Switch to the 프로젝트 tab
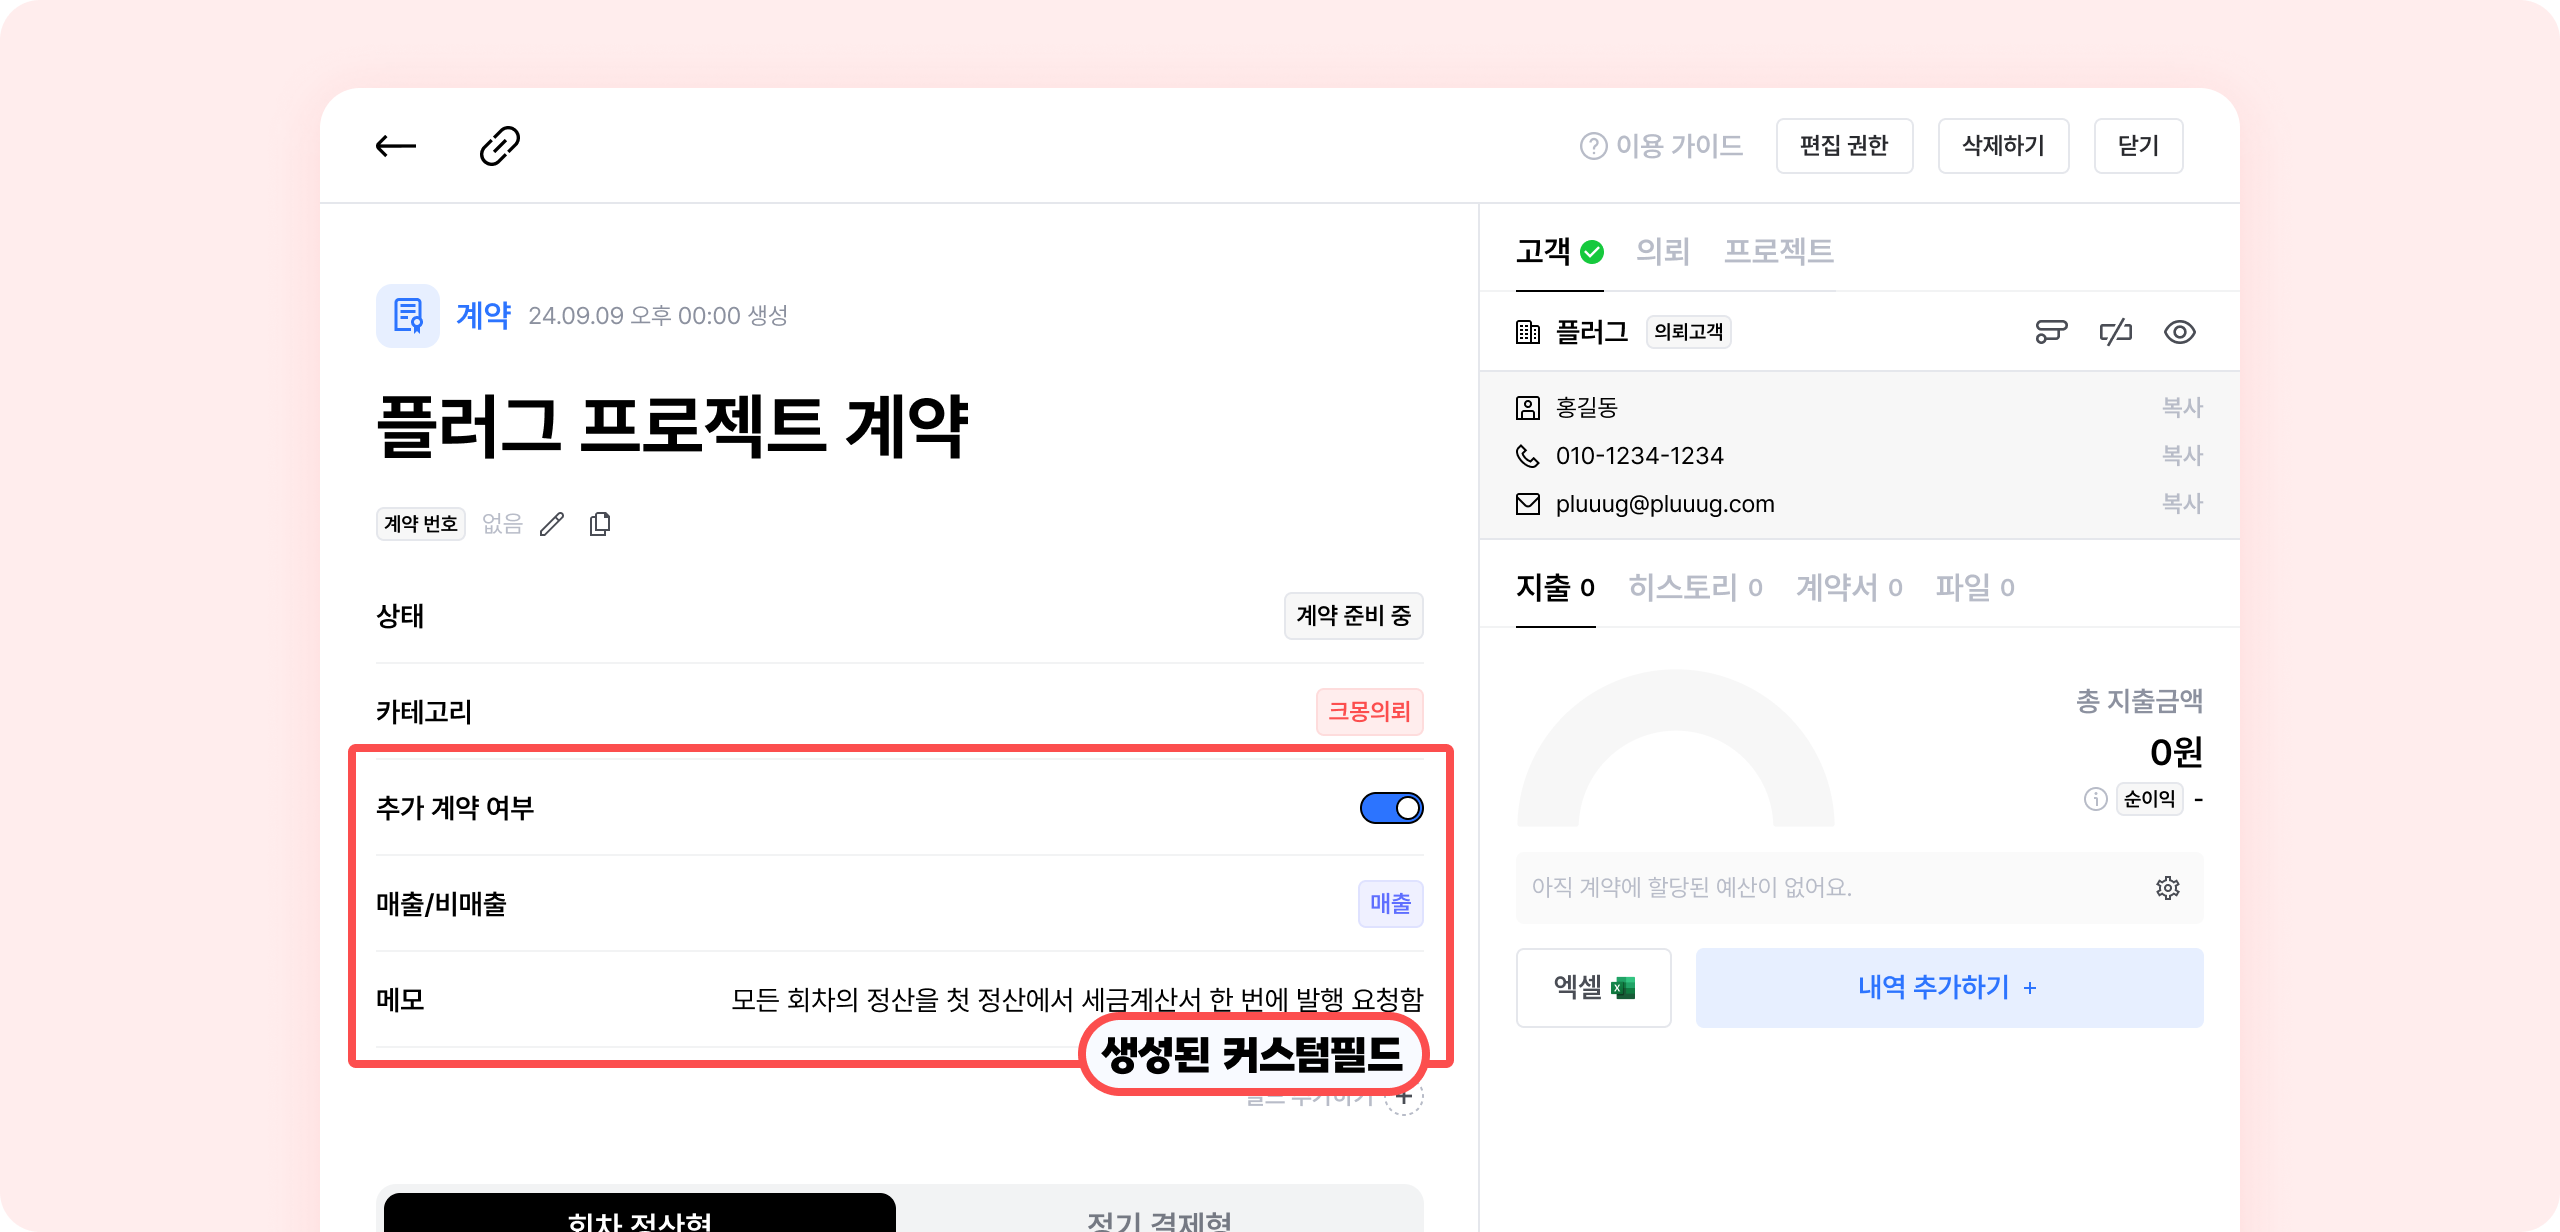The height and width of the screenshot is (1232, 2560). pos(1778,251)
